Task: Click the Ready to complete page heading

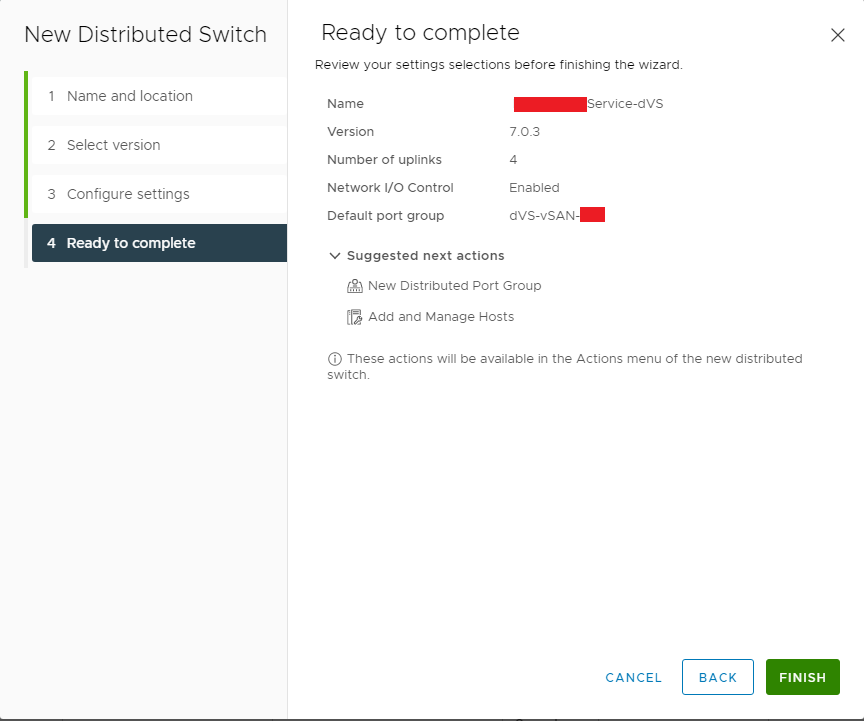Action: pos(420,33)
